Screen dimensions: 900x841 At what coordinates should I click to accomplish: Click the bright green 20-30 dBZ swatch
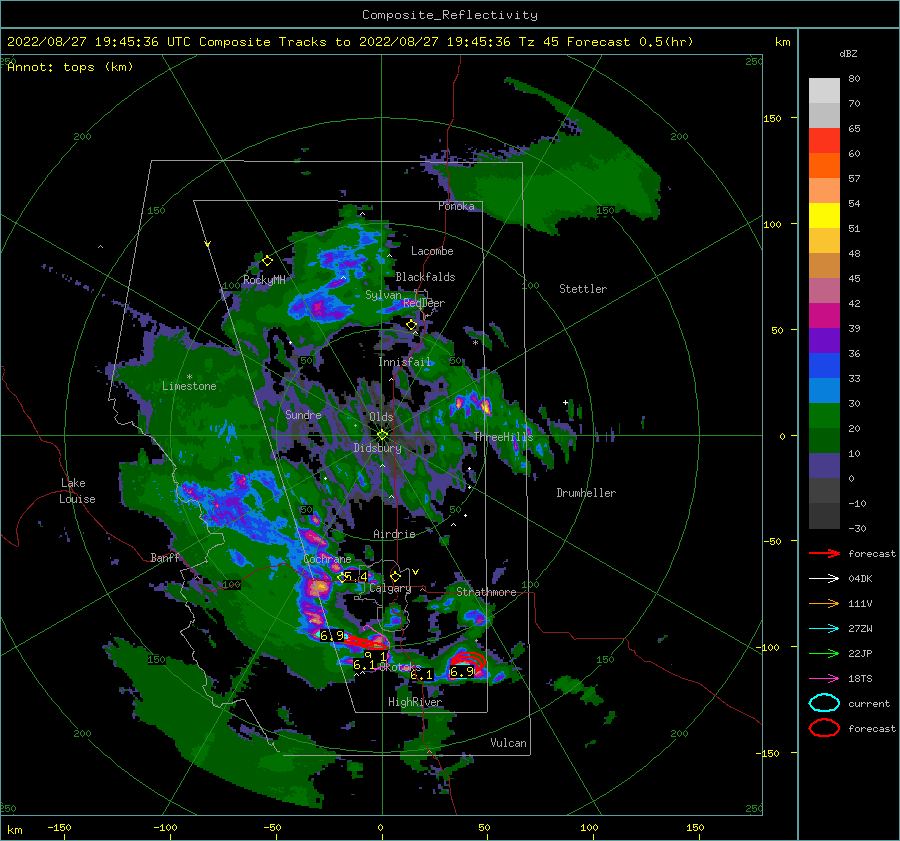[x=824, y=416]
